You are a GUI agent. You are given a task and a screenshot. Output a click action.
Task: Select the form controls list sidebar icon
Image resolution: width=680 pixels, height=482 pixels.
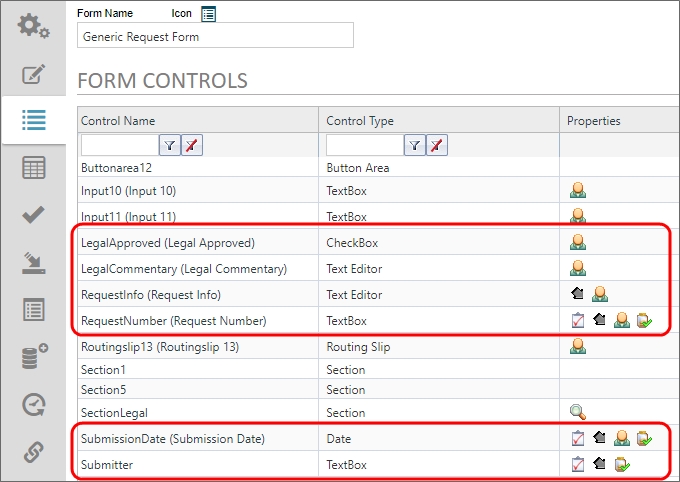(33, 120)
